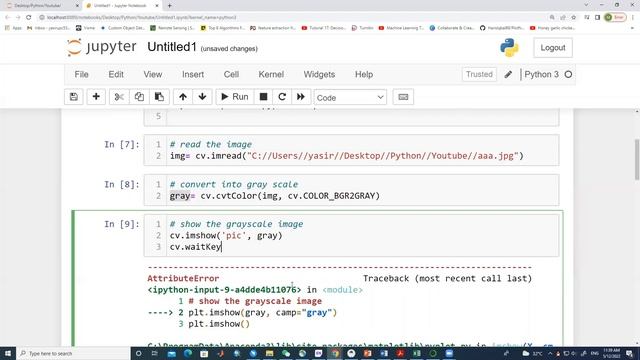
Task: Go back with the browser back arrow
Action: coord(8,17)
